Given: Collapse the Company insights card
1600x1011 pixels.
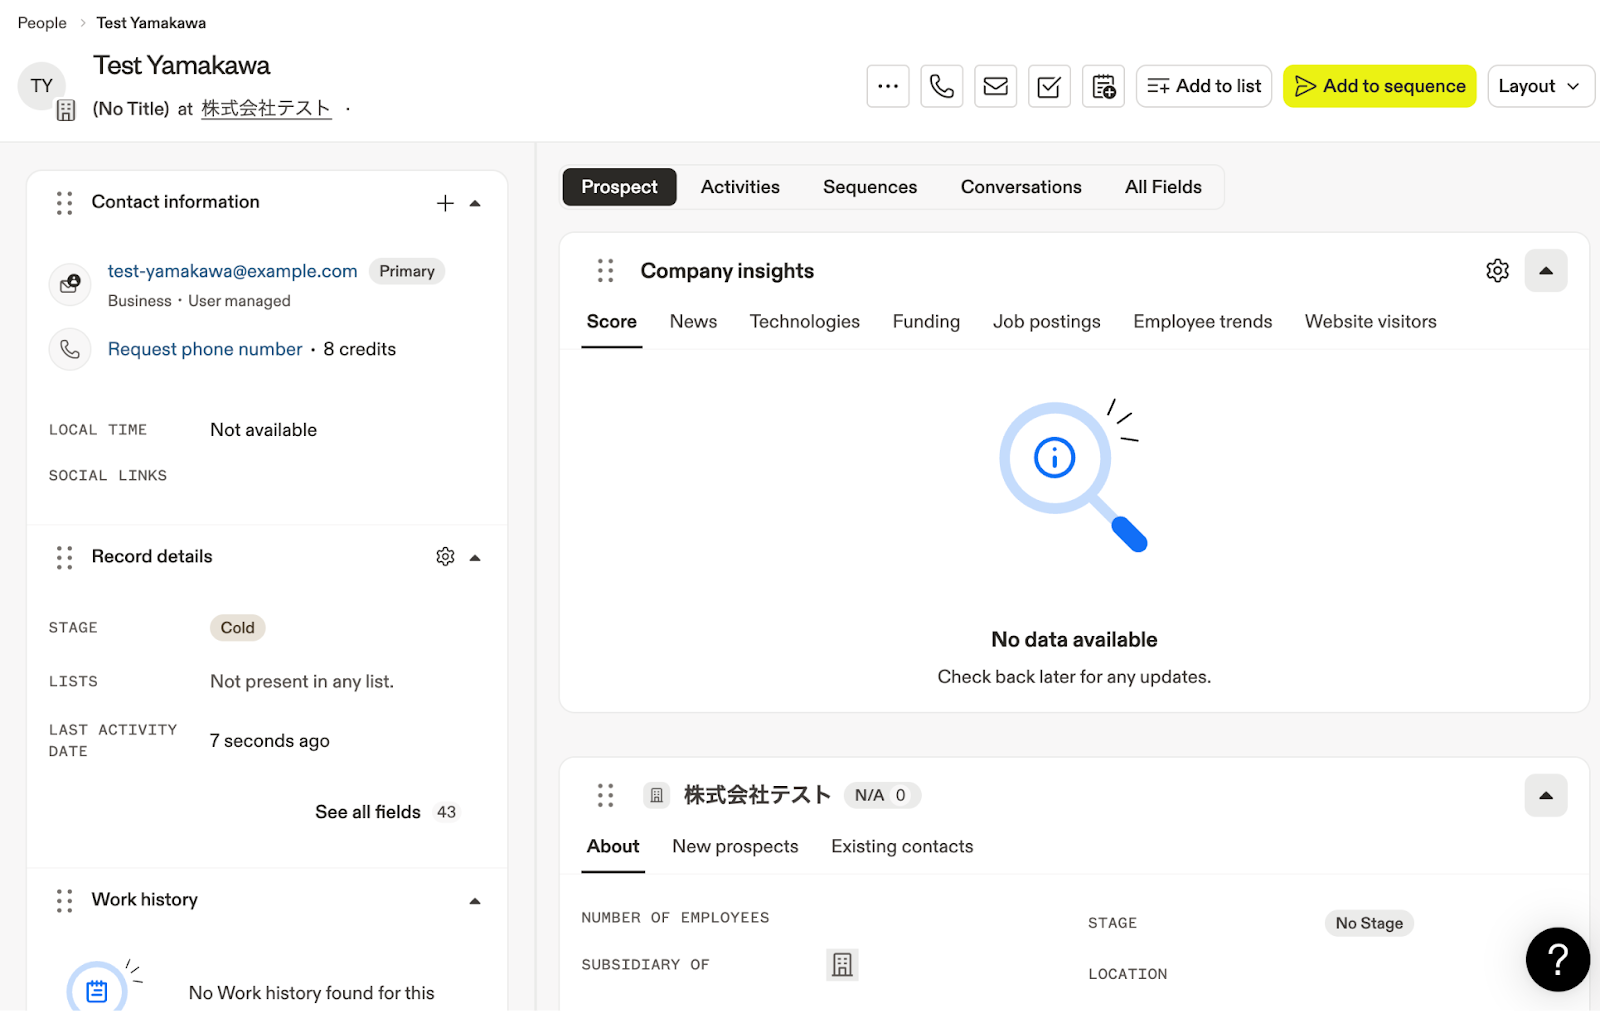Looking at the screenshot, I should tap(1545, 271).
